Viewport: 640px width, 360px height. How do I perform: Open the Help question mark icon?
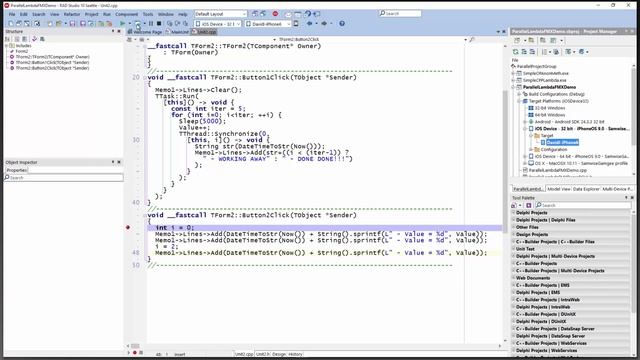(342, 24)
